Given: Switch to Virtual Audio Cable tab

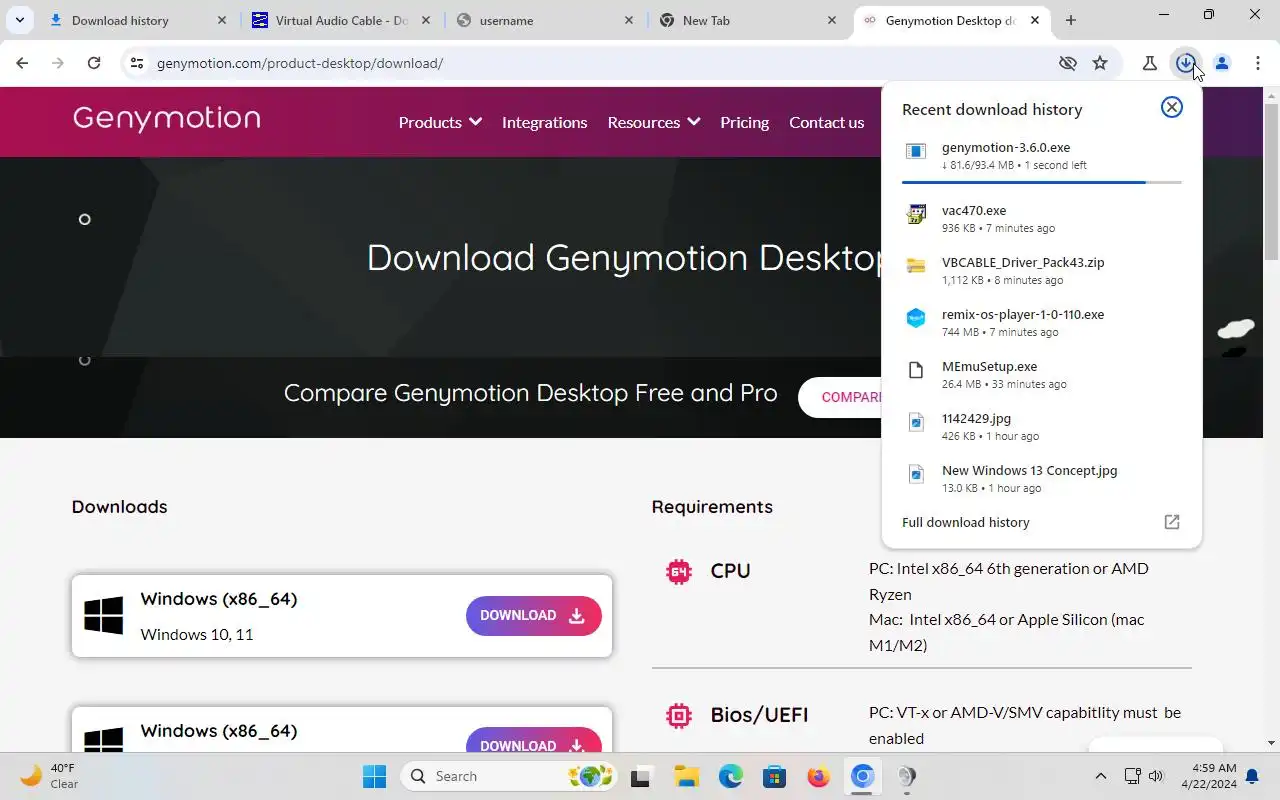Looking at the screenshot, I should (342, 20).
